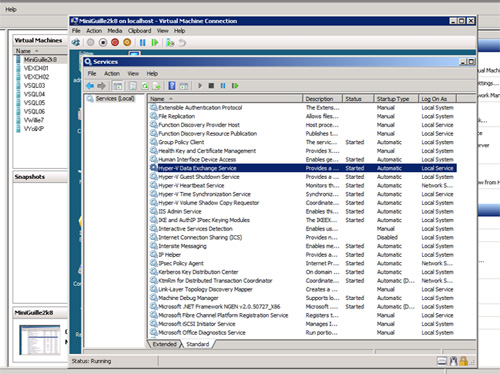Click the grayed Start VM toolbar icon
Image resolution: width=500 pixels, height=374 pixels.
pyautogui.click(x=90, y=43)
